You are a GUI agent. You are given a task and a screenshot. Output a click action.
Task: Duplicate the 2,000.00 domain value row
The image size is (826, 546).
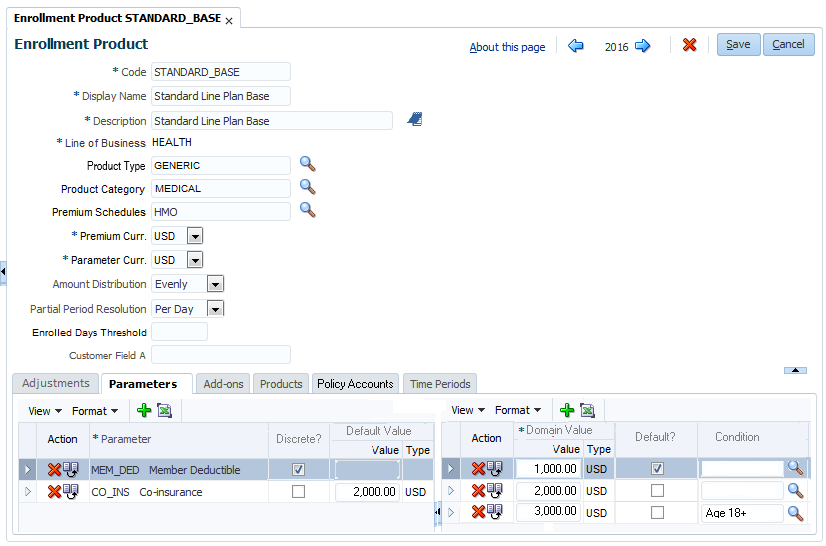click(495, 490)
